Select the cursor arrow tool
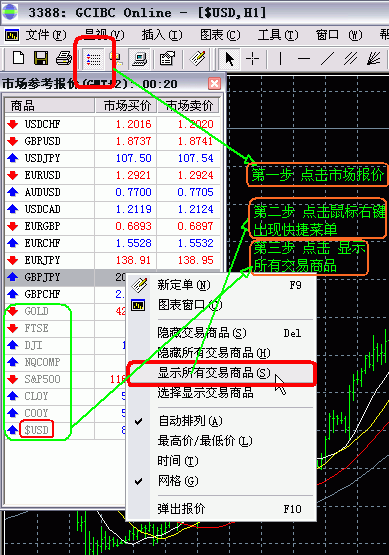389x555 pixels. (229, 58)
